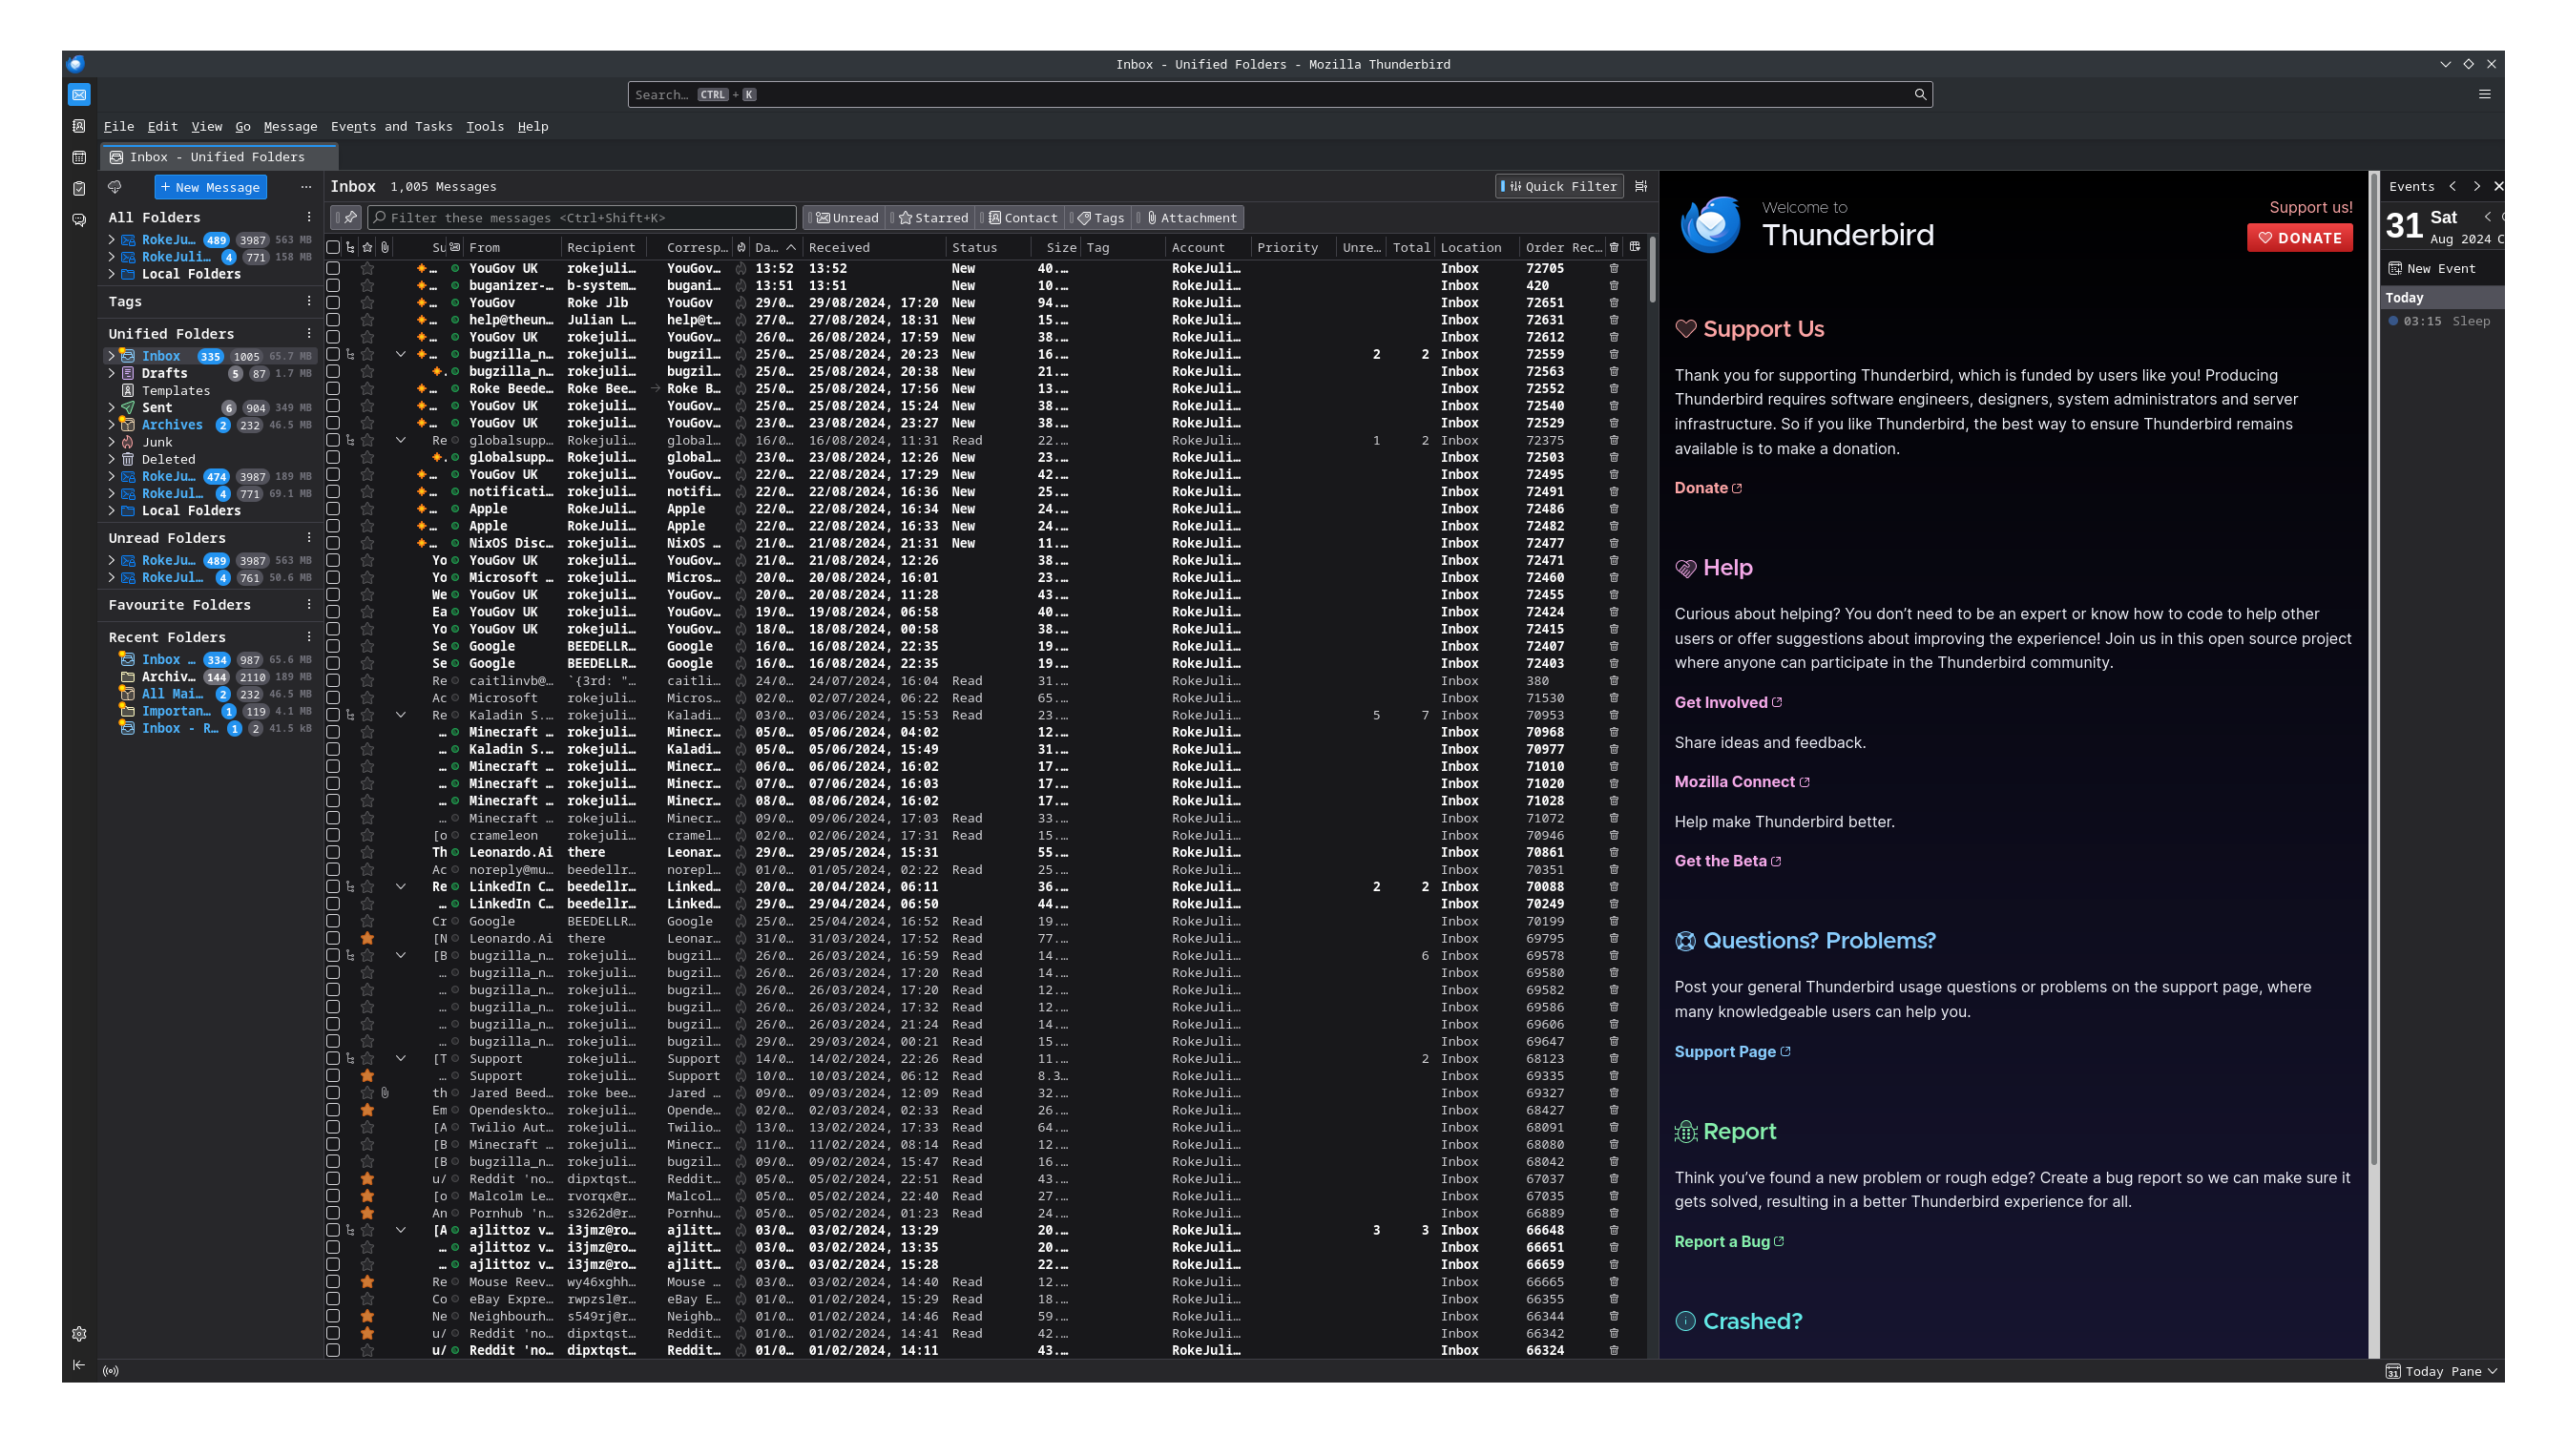
Task: Sort messages by the Received column header
Action: point(839,247)
